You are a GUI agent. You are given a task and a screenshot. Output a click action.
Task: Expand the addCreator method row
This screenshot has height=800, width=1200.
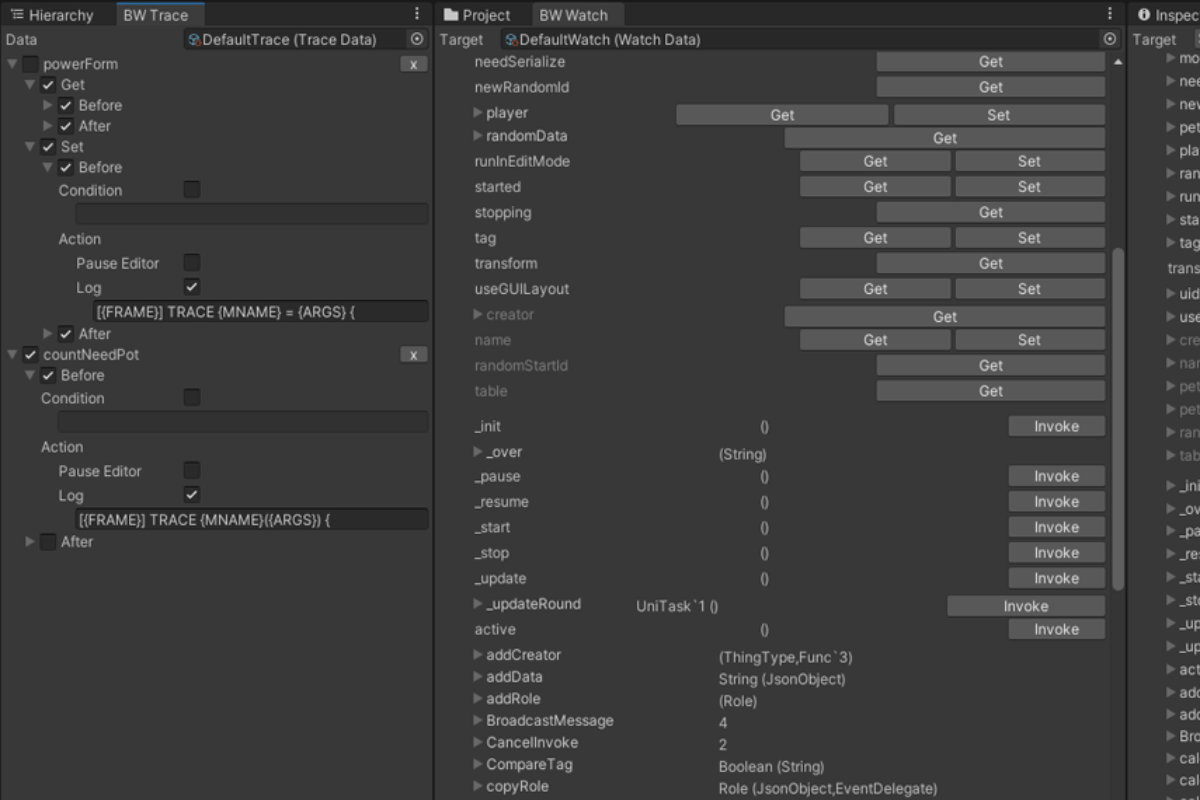478,655
